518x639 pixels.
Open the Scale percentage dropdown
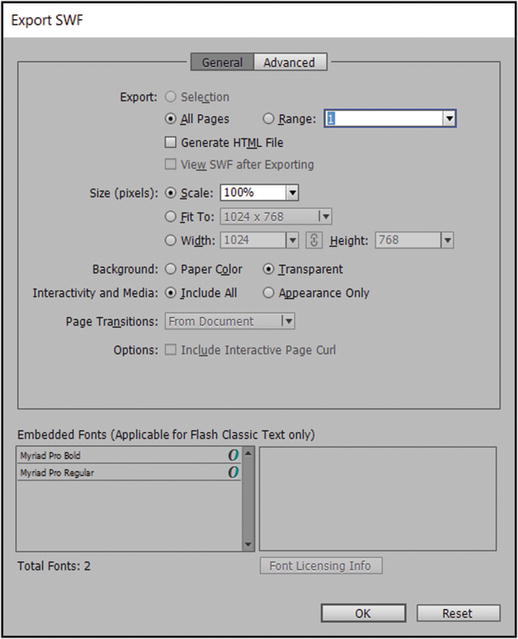[x=292, y=193]
